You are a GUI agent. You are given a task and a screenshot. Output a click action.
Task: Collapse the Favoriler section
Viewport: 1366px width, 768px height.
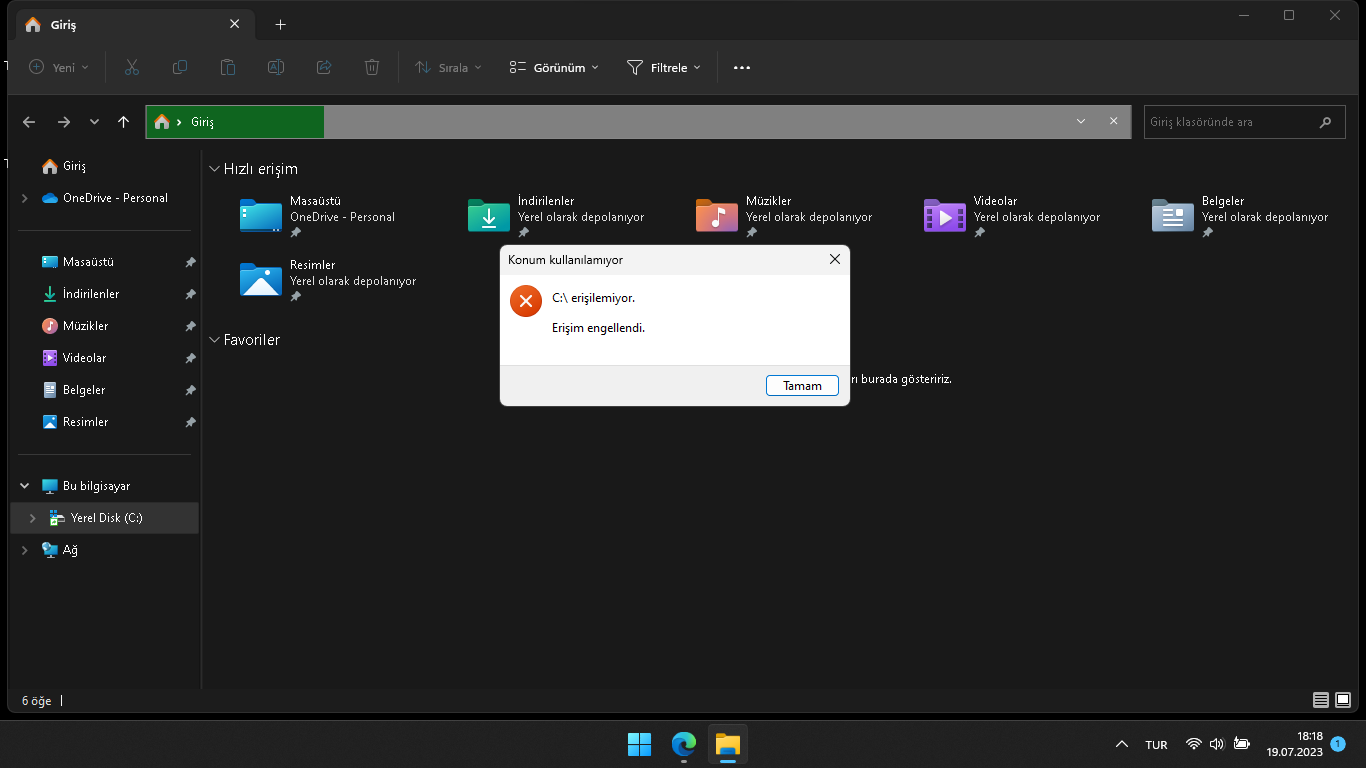pos(214,340)
